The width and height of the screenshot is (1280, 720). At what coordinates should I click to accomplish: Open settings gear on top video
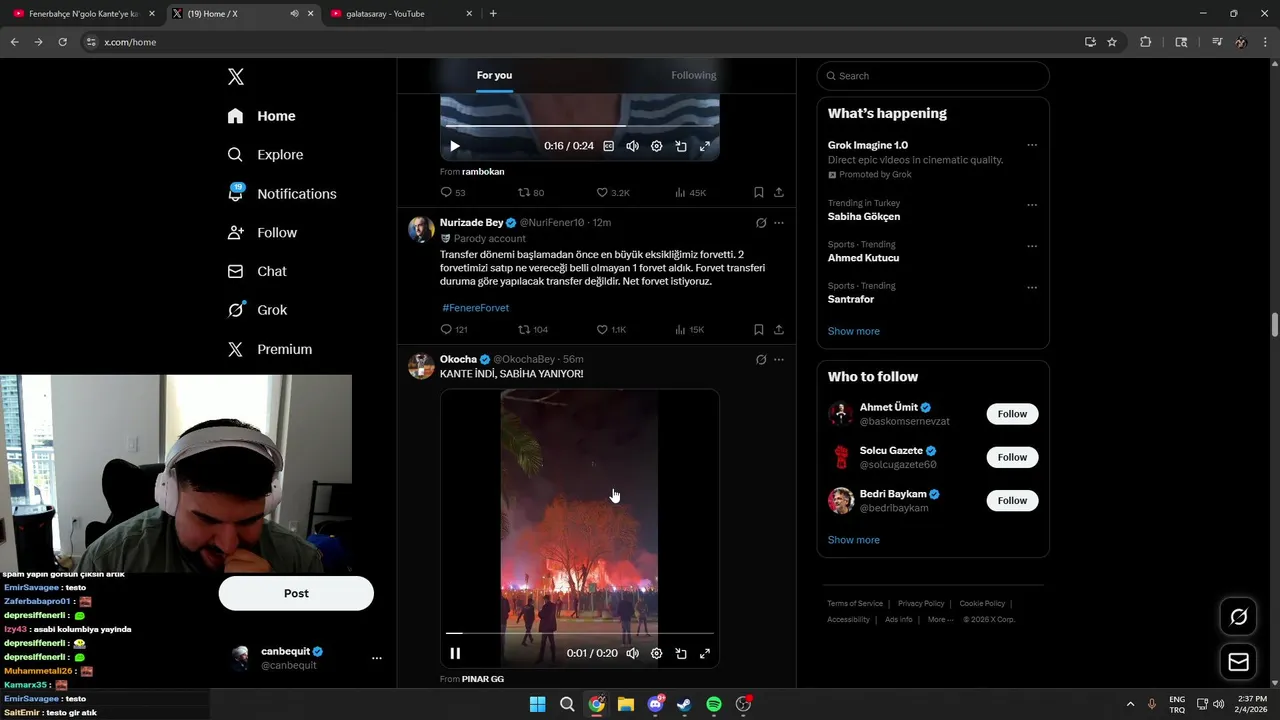coord(656,146)
